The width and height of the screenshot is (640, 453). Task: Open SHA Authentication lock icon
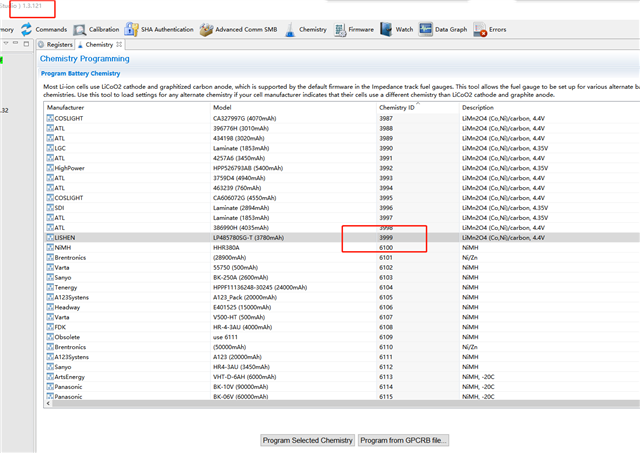[131, 29]
